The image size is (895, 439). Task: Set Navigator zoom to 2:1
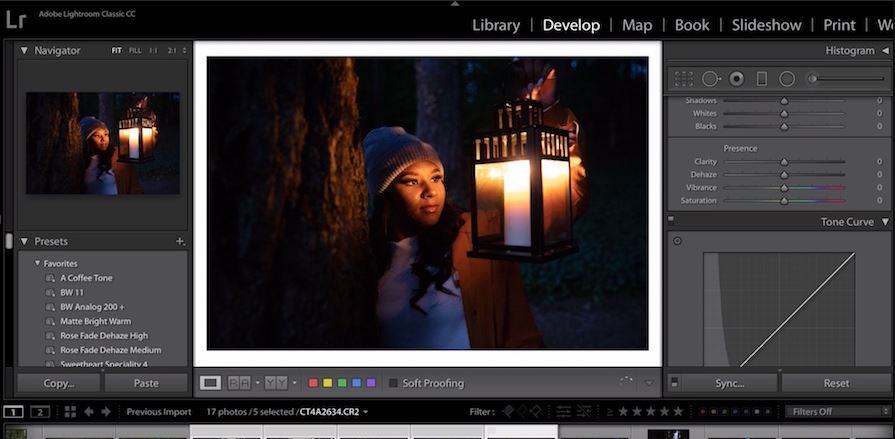(172, 50)
